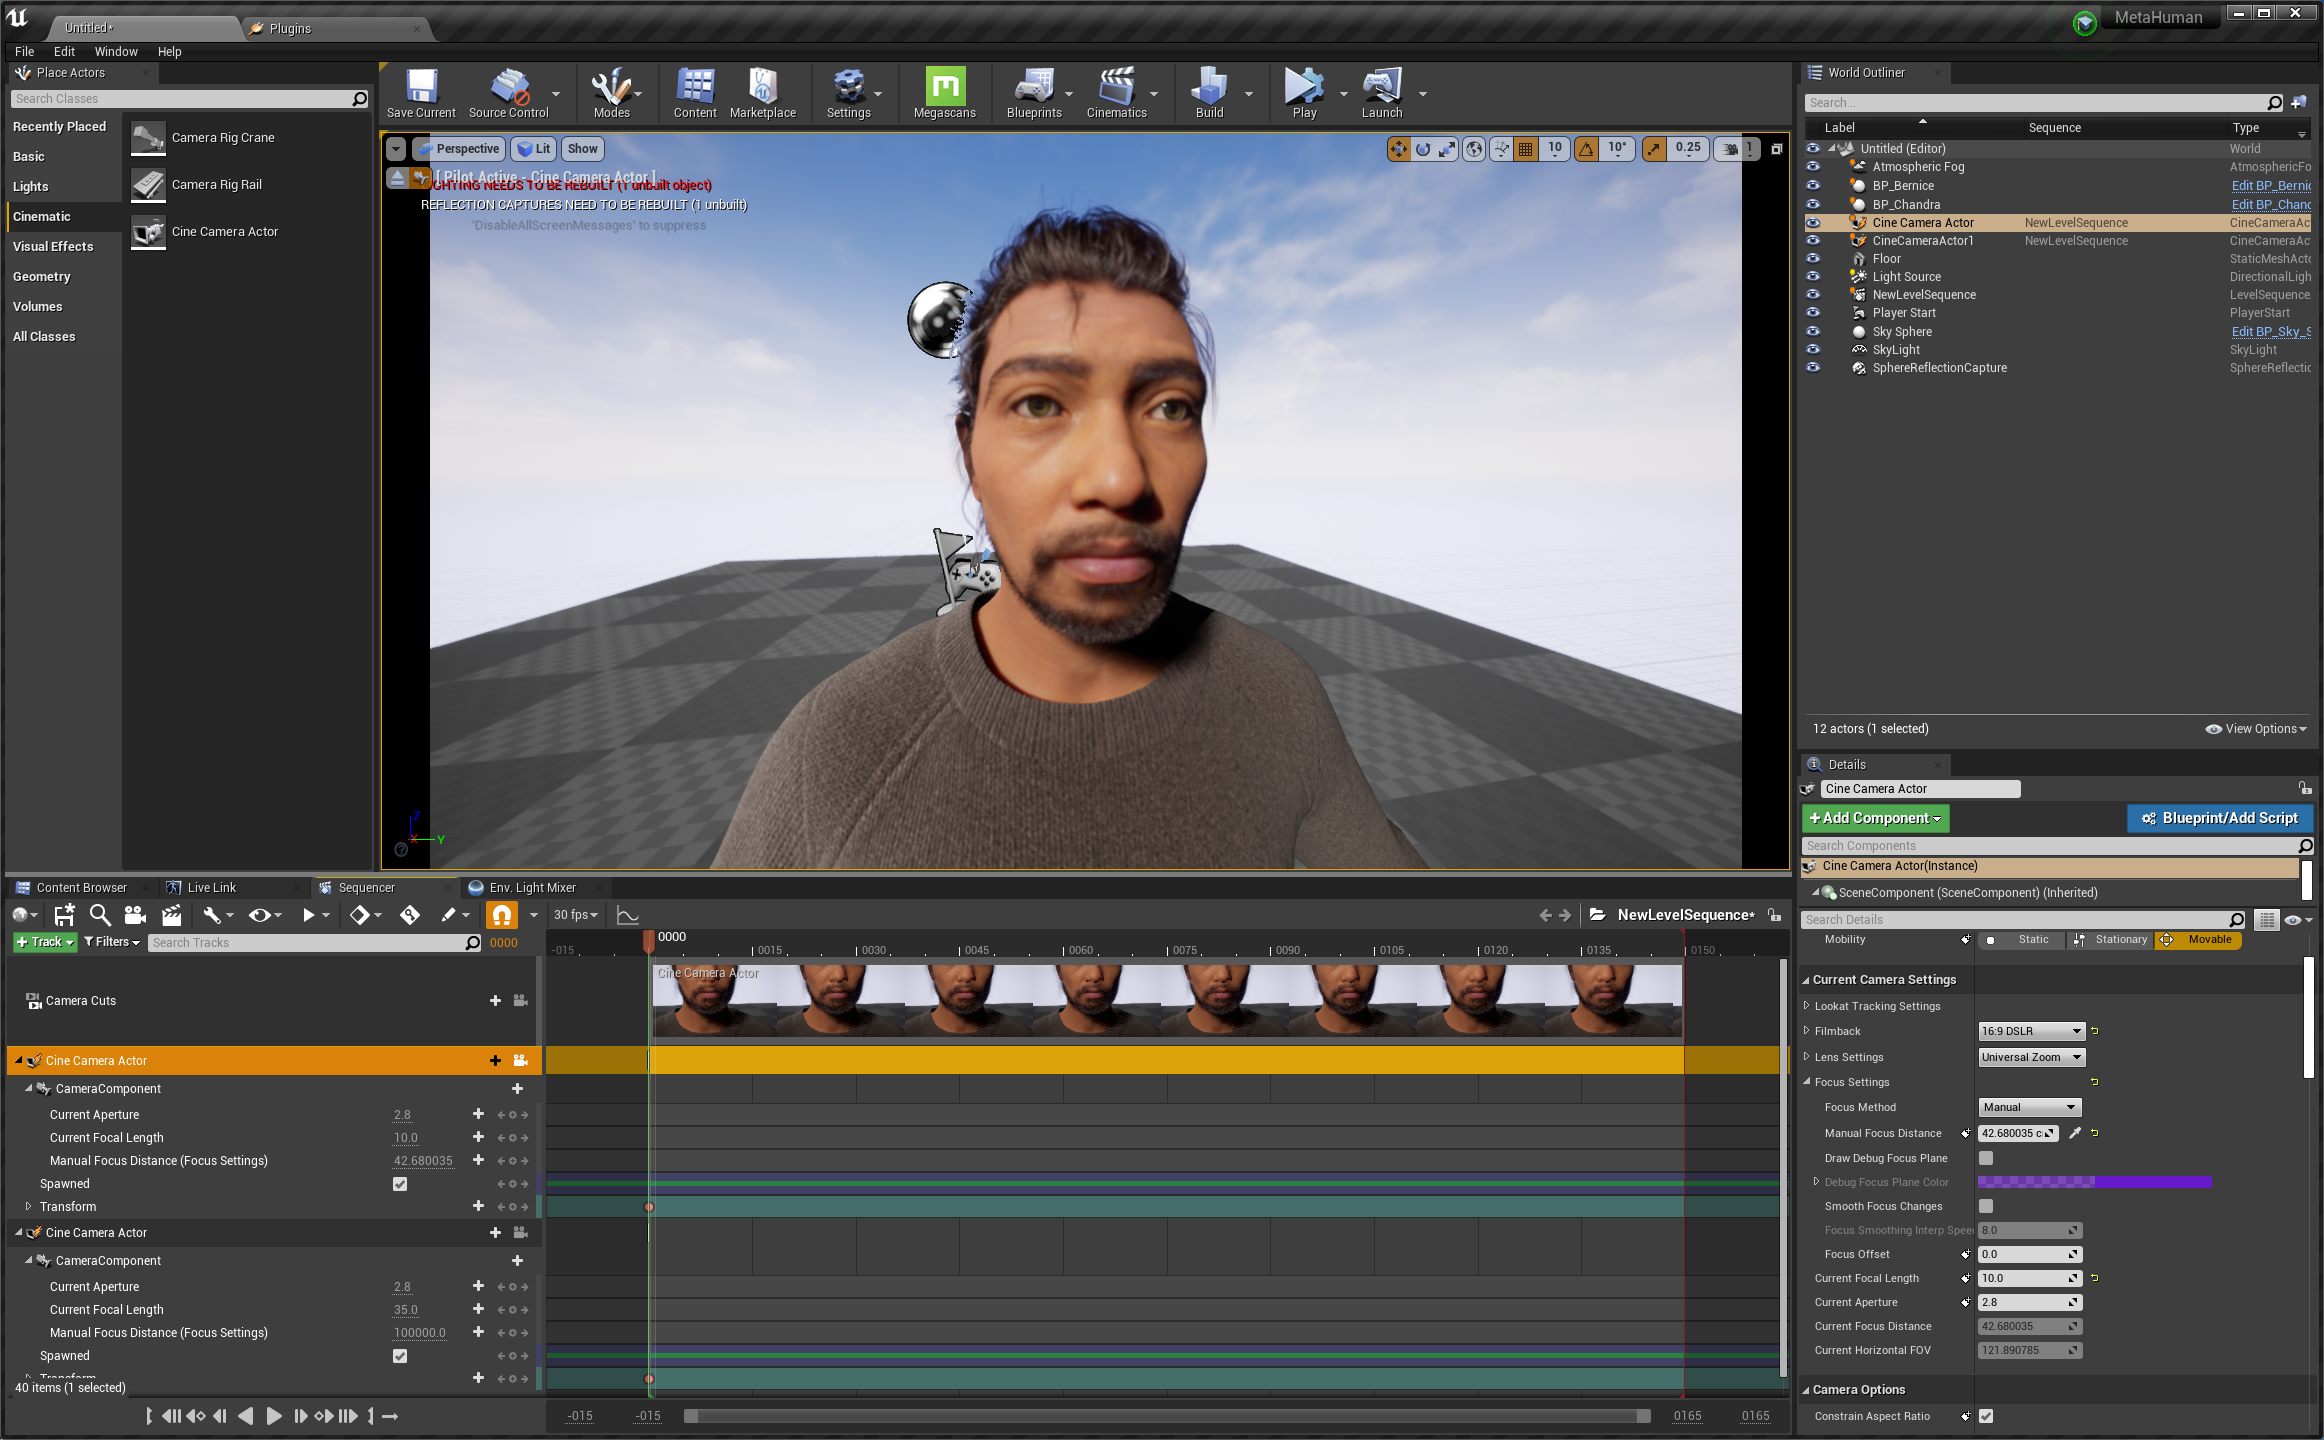Open the Megascans toolbar button
The image size is (2324, 1440).
944,88
